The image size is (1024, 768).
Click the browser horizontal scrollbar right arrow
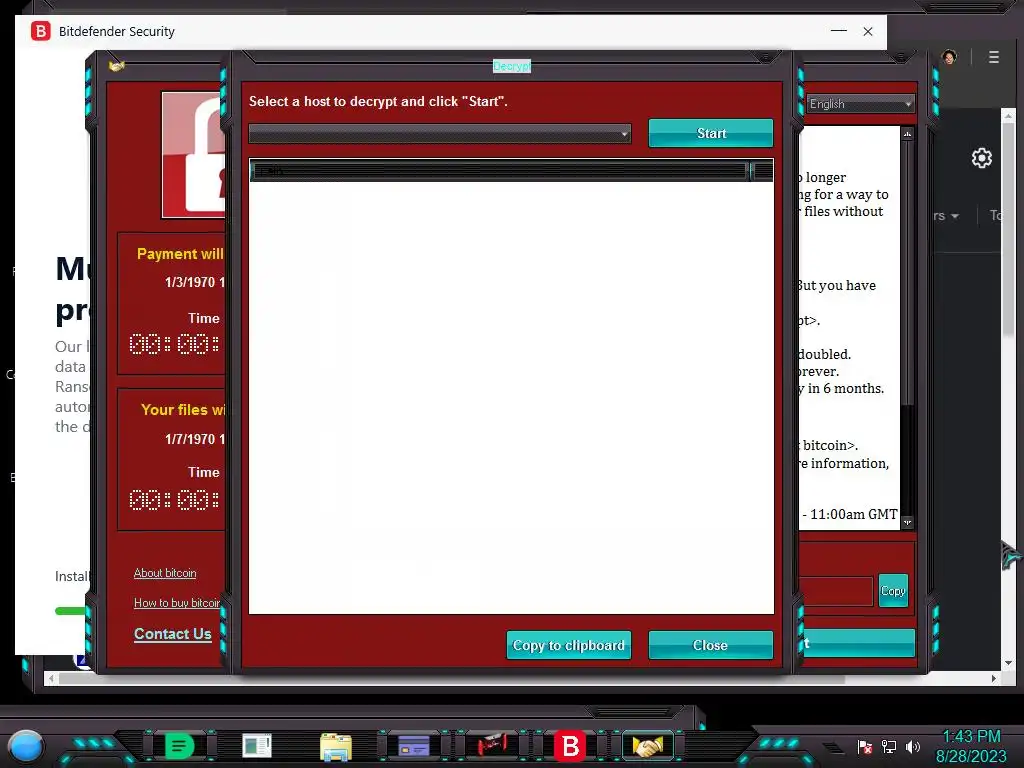click(x=993, y=679)
